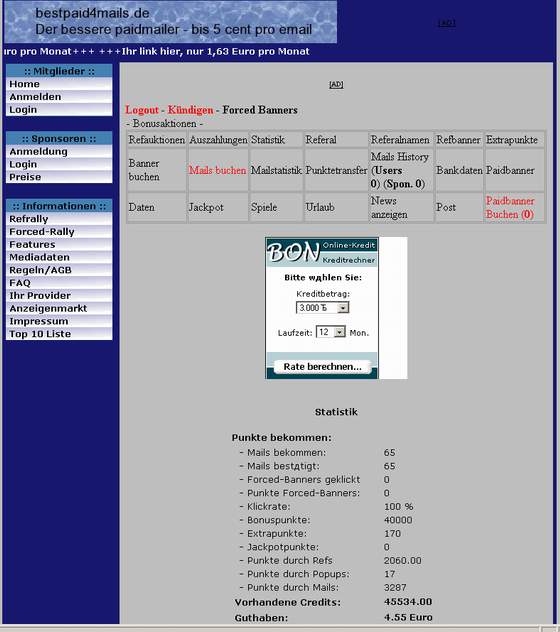Screen dimensions: 560x632
Task: Expand the Laufzeit months dropdown
Action: [340, 332]
